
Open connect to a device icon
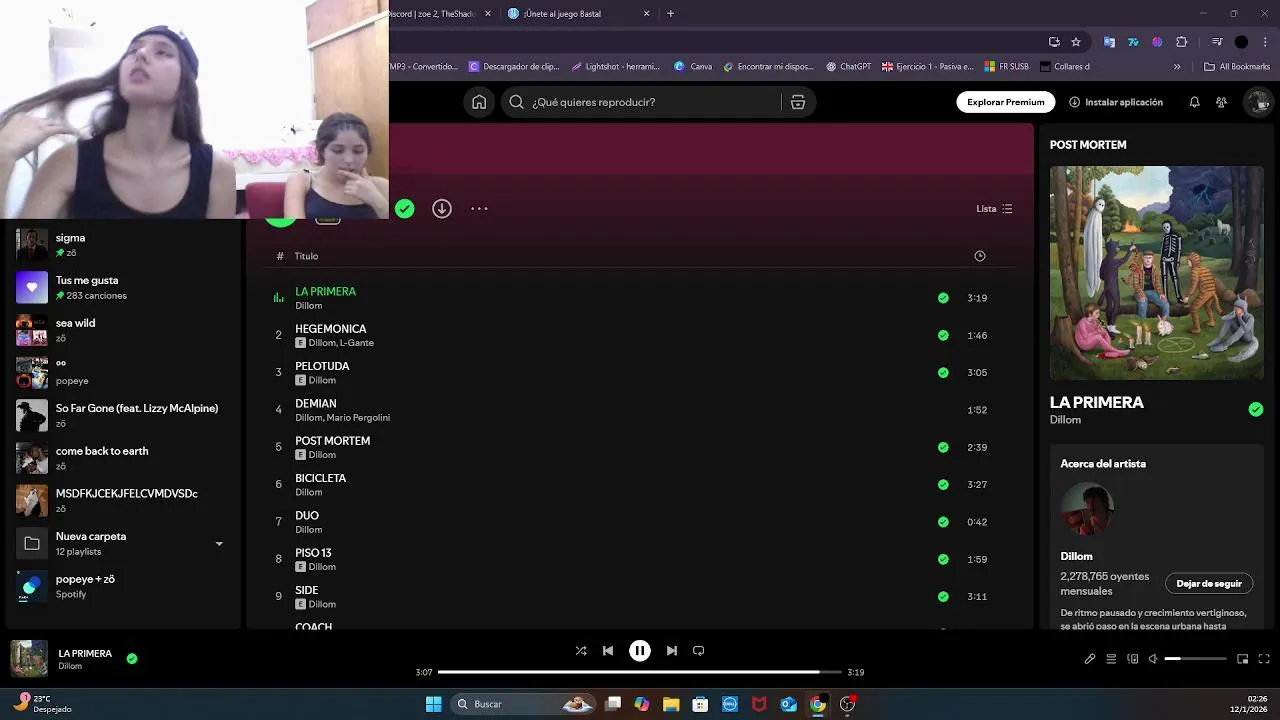tap(1133, 659)
